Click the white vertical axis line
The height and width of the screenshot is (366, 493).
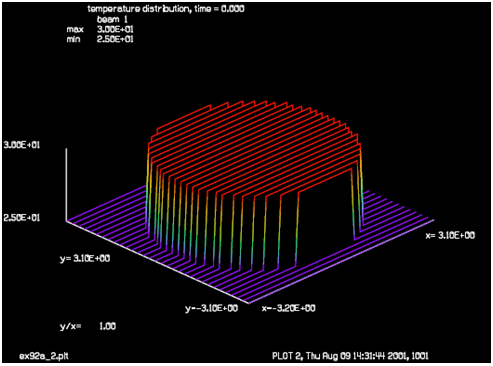pos(66,185)
